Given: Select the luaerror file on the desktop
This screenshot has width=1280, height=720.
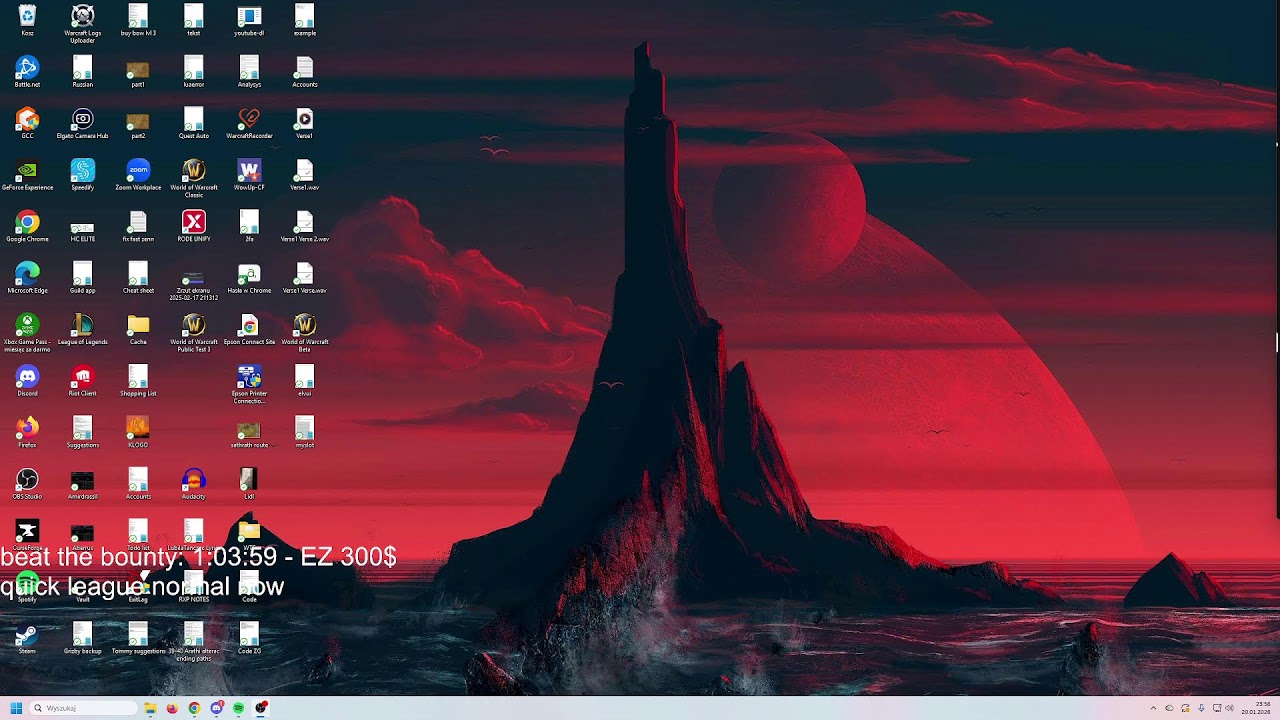Looking at the screenshot, I should point(194,72).
